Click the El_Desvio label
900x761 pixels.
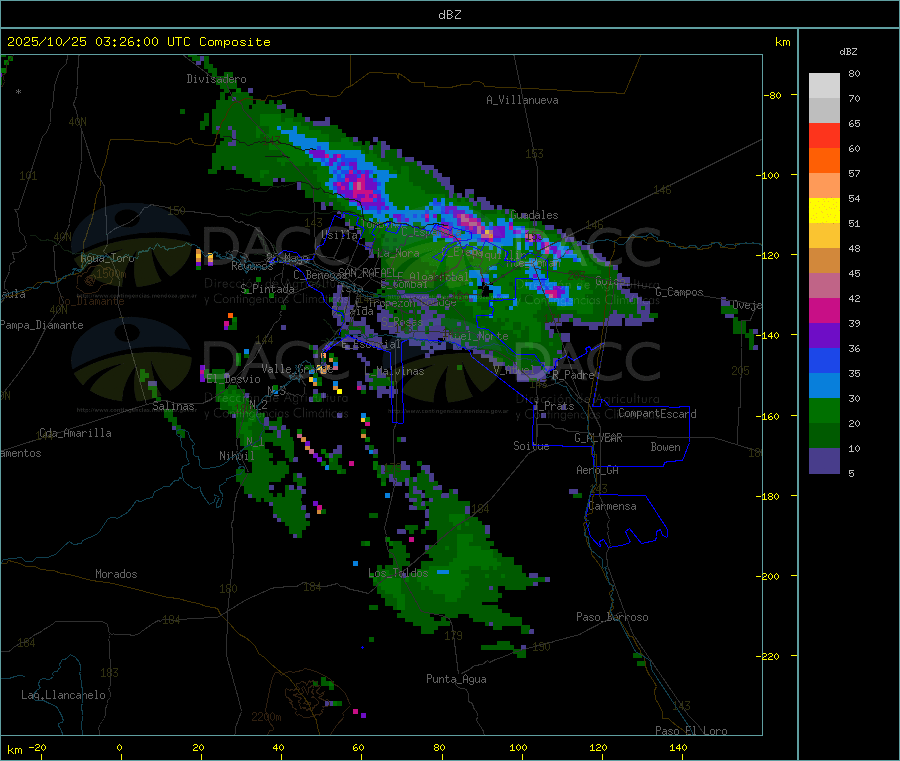tap(234, 379)
